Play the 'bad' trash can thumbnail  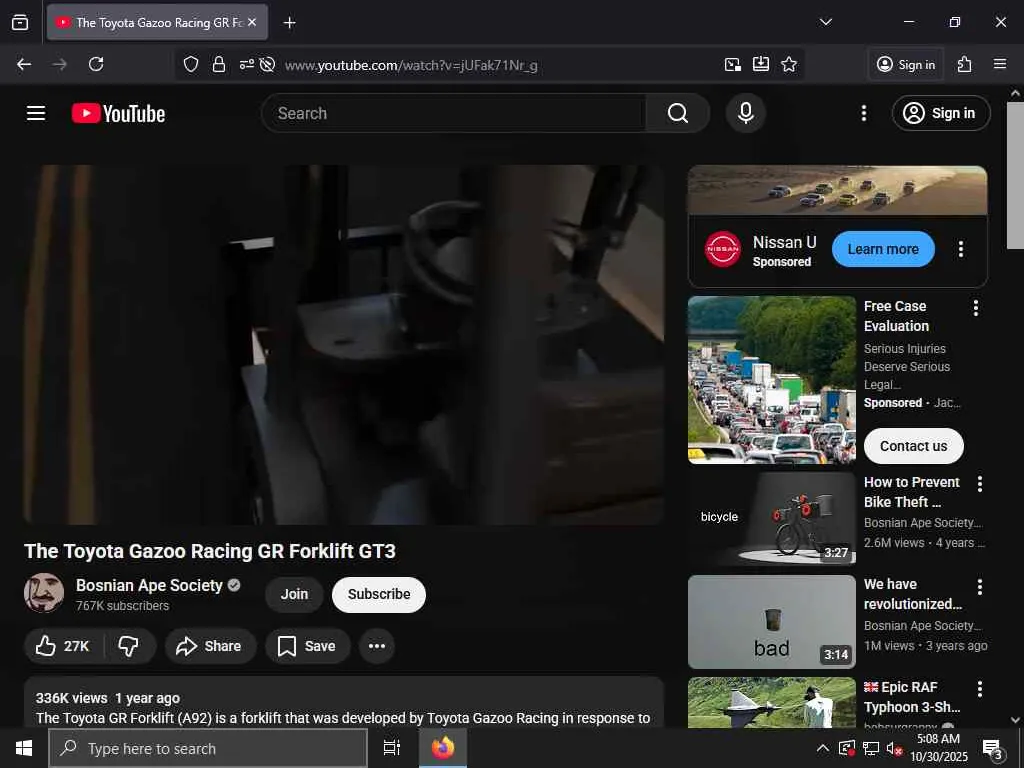(771, 622)
